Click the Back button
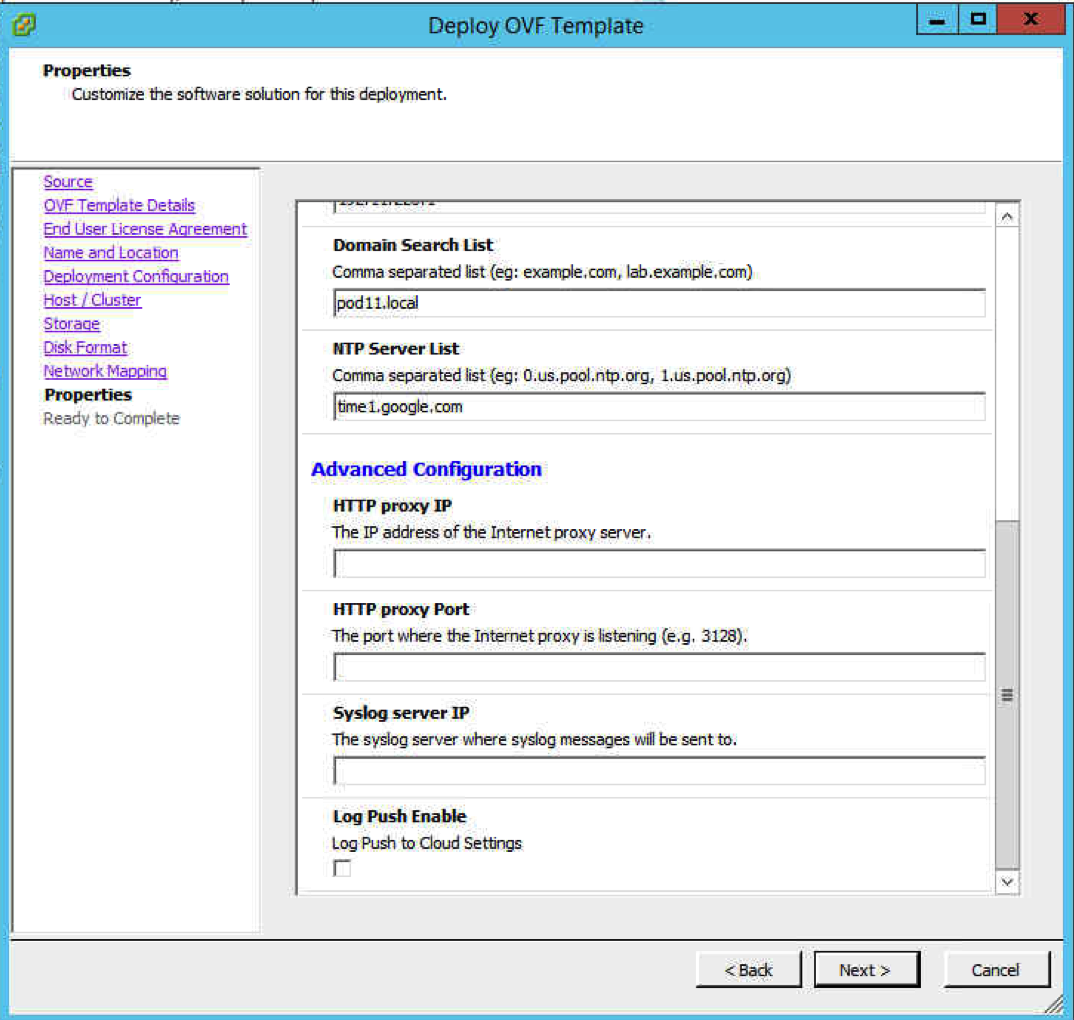The width and height of the screenshot is (1074, 1020). (749, 969)
